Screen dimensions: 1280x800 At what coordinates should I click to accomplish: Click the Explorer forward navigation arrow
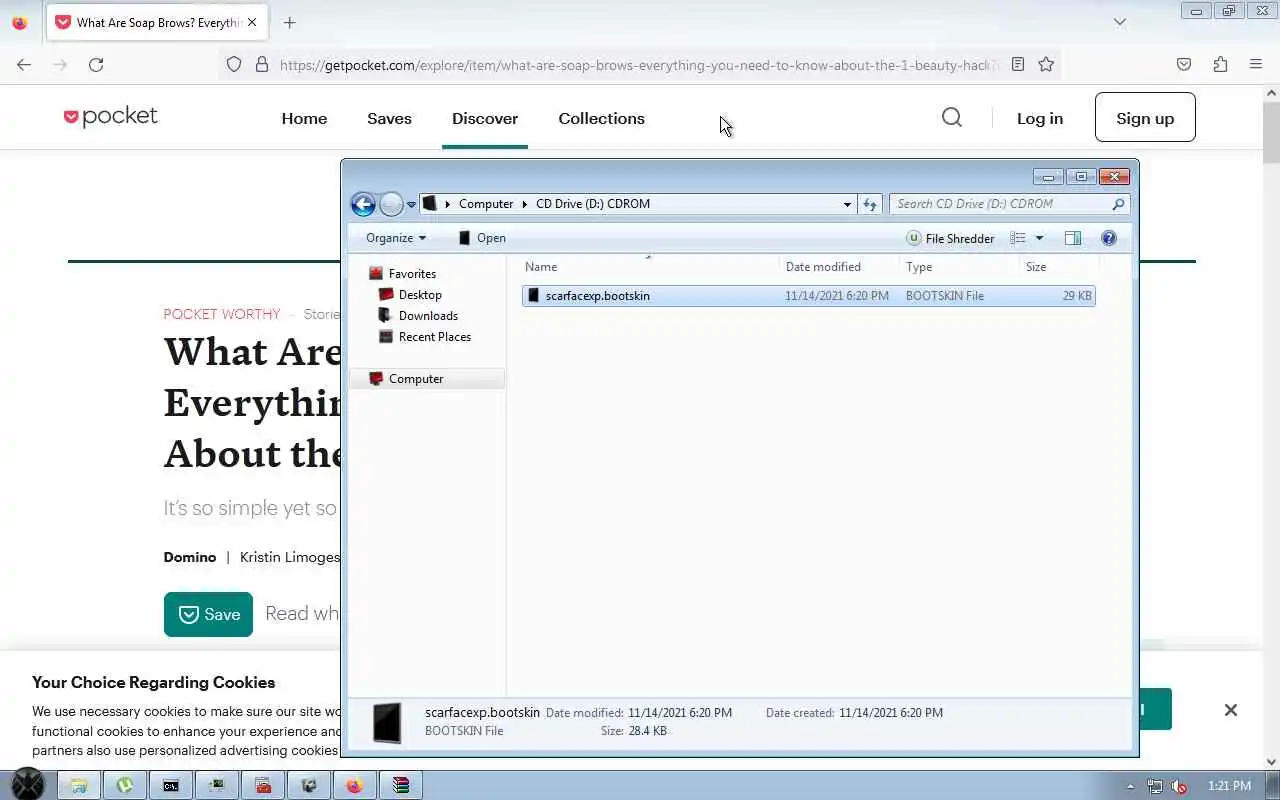[x=391, y=204]
